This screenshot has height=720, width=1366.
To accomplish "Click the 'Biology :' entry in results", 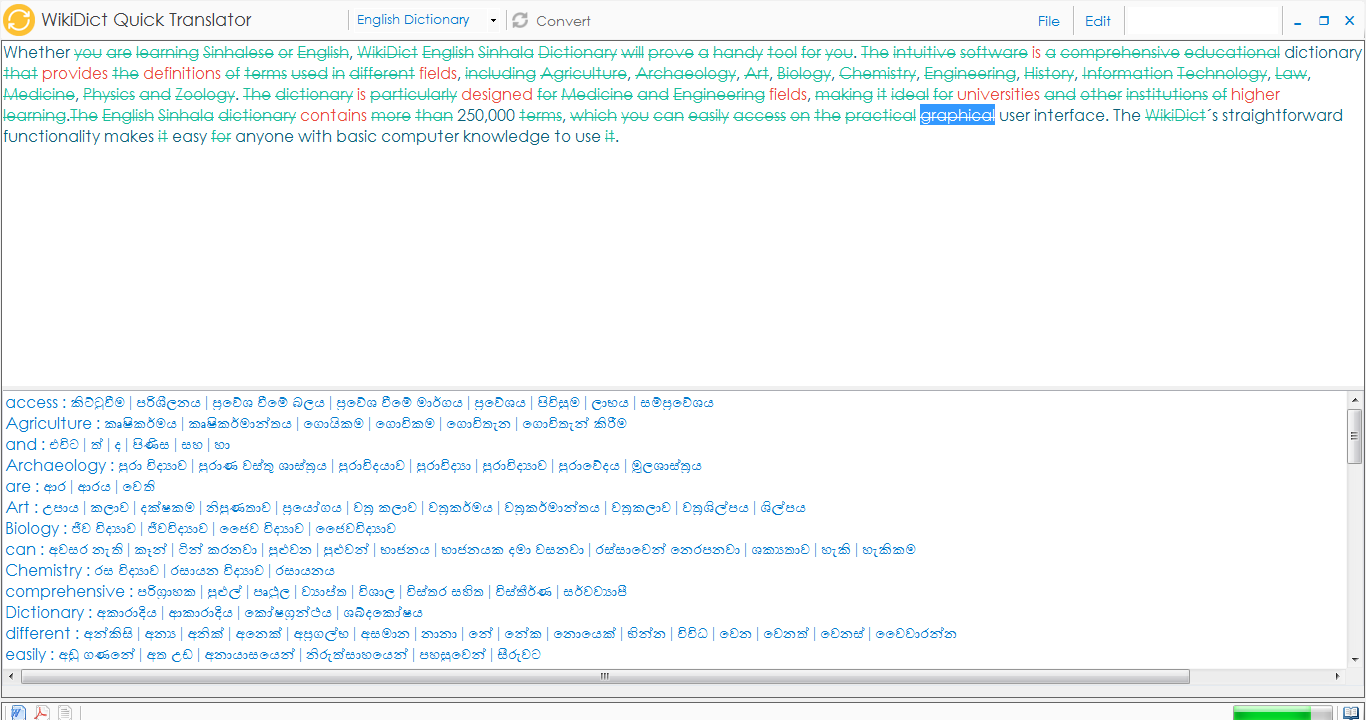I will [37, 528].
